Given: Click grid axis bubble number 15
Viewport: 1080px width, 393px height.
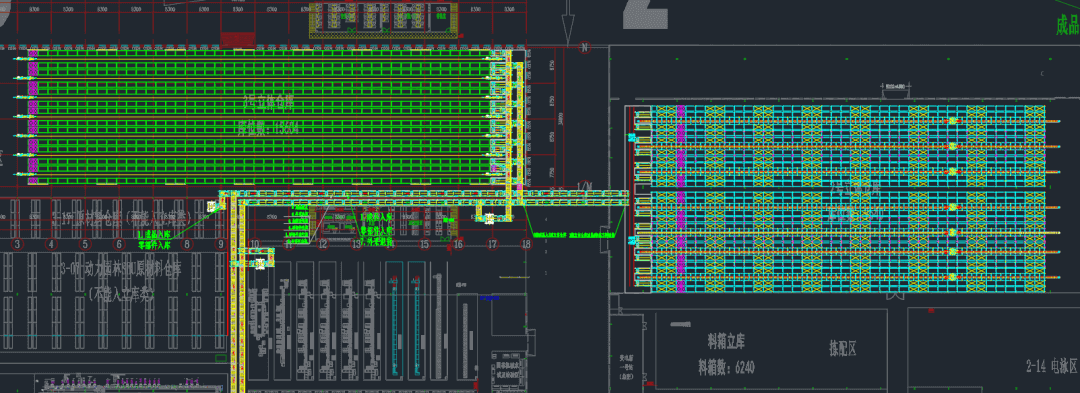Looking at the screenshot, I should (x=424, y=244).
